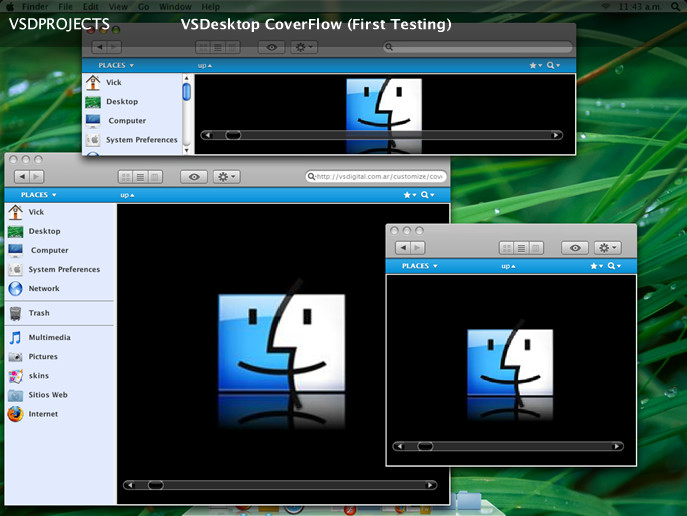Switch to column view in the main window
The width and height of the screenshot is (687, 516).
pos(155,177)
